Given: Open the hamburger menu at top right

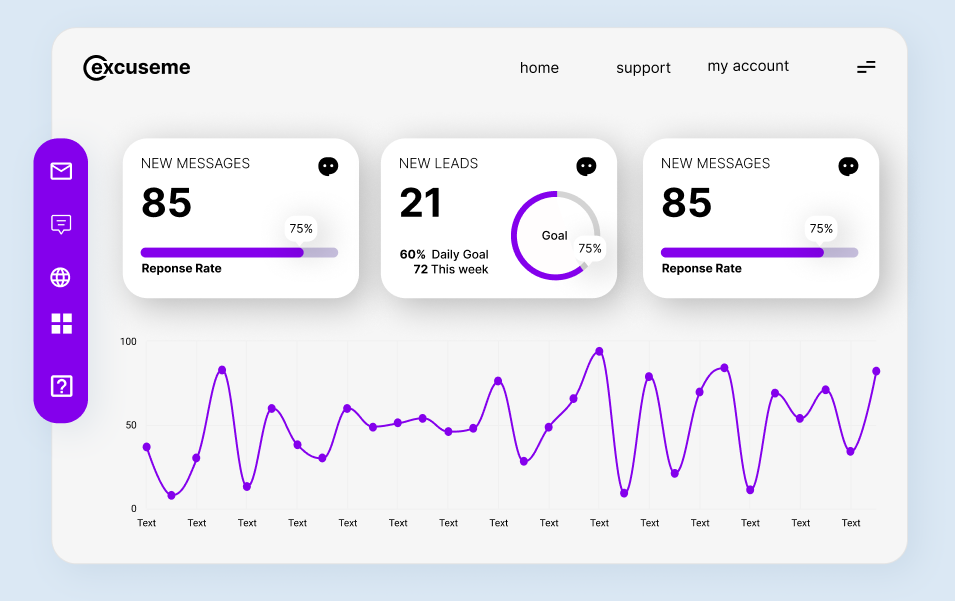Looking at the screenshot, I should pyautogui.click(x=866, y=67).
